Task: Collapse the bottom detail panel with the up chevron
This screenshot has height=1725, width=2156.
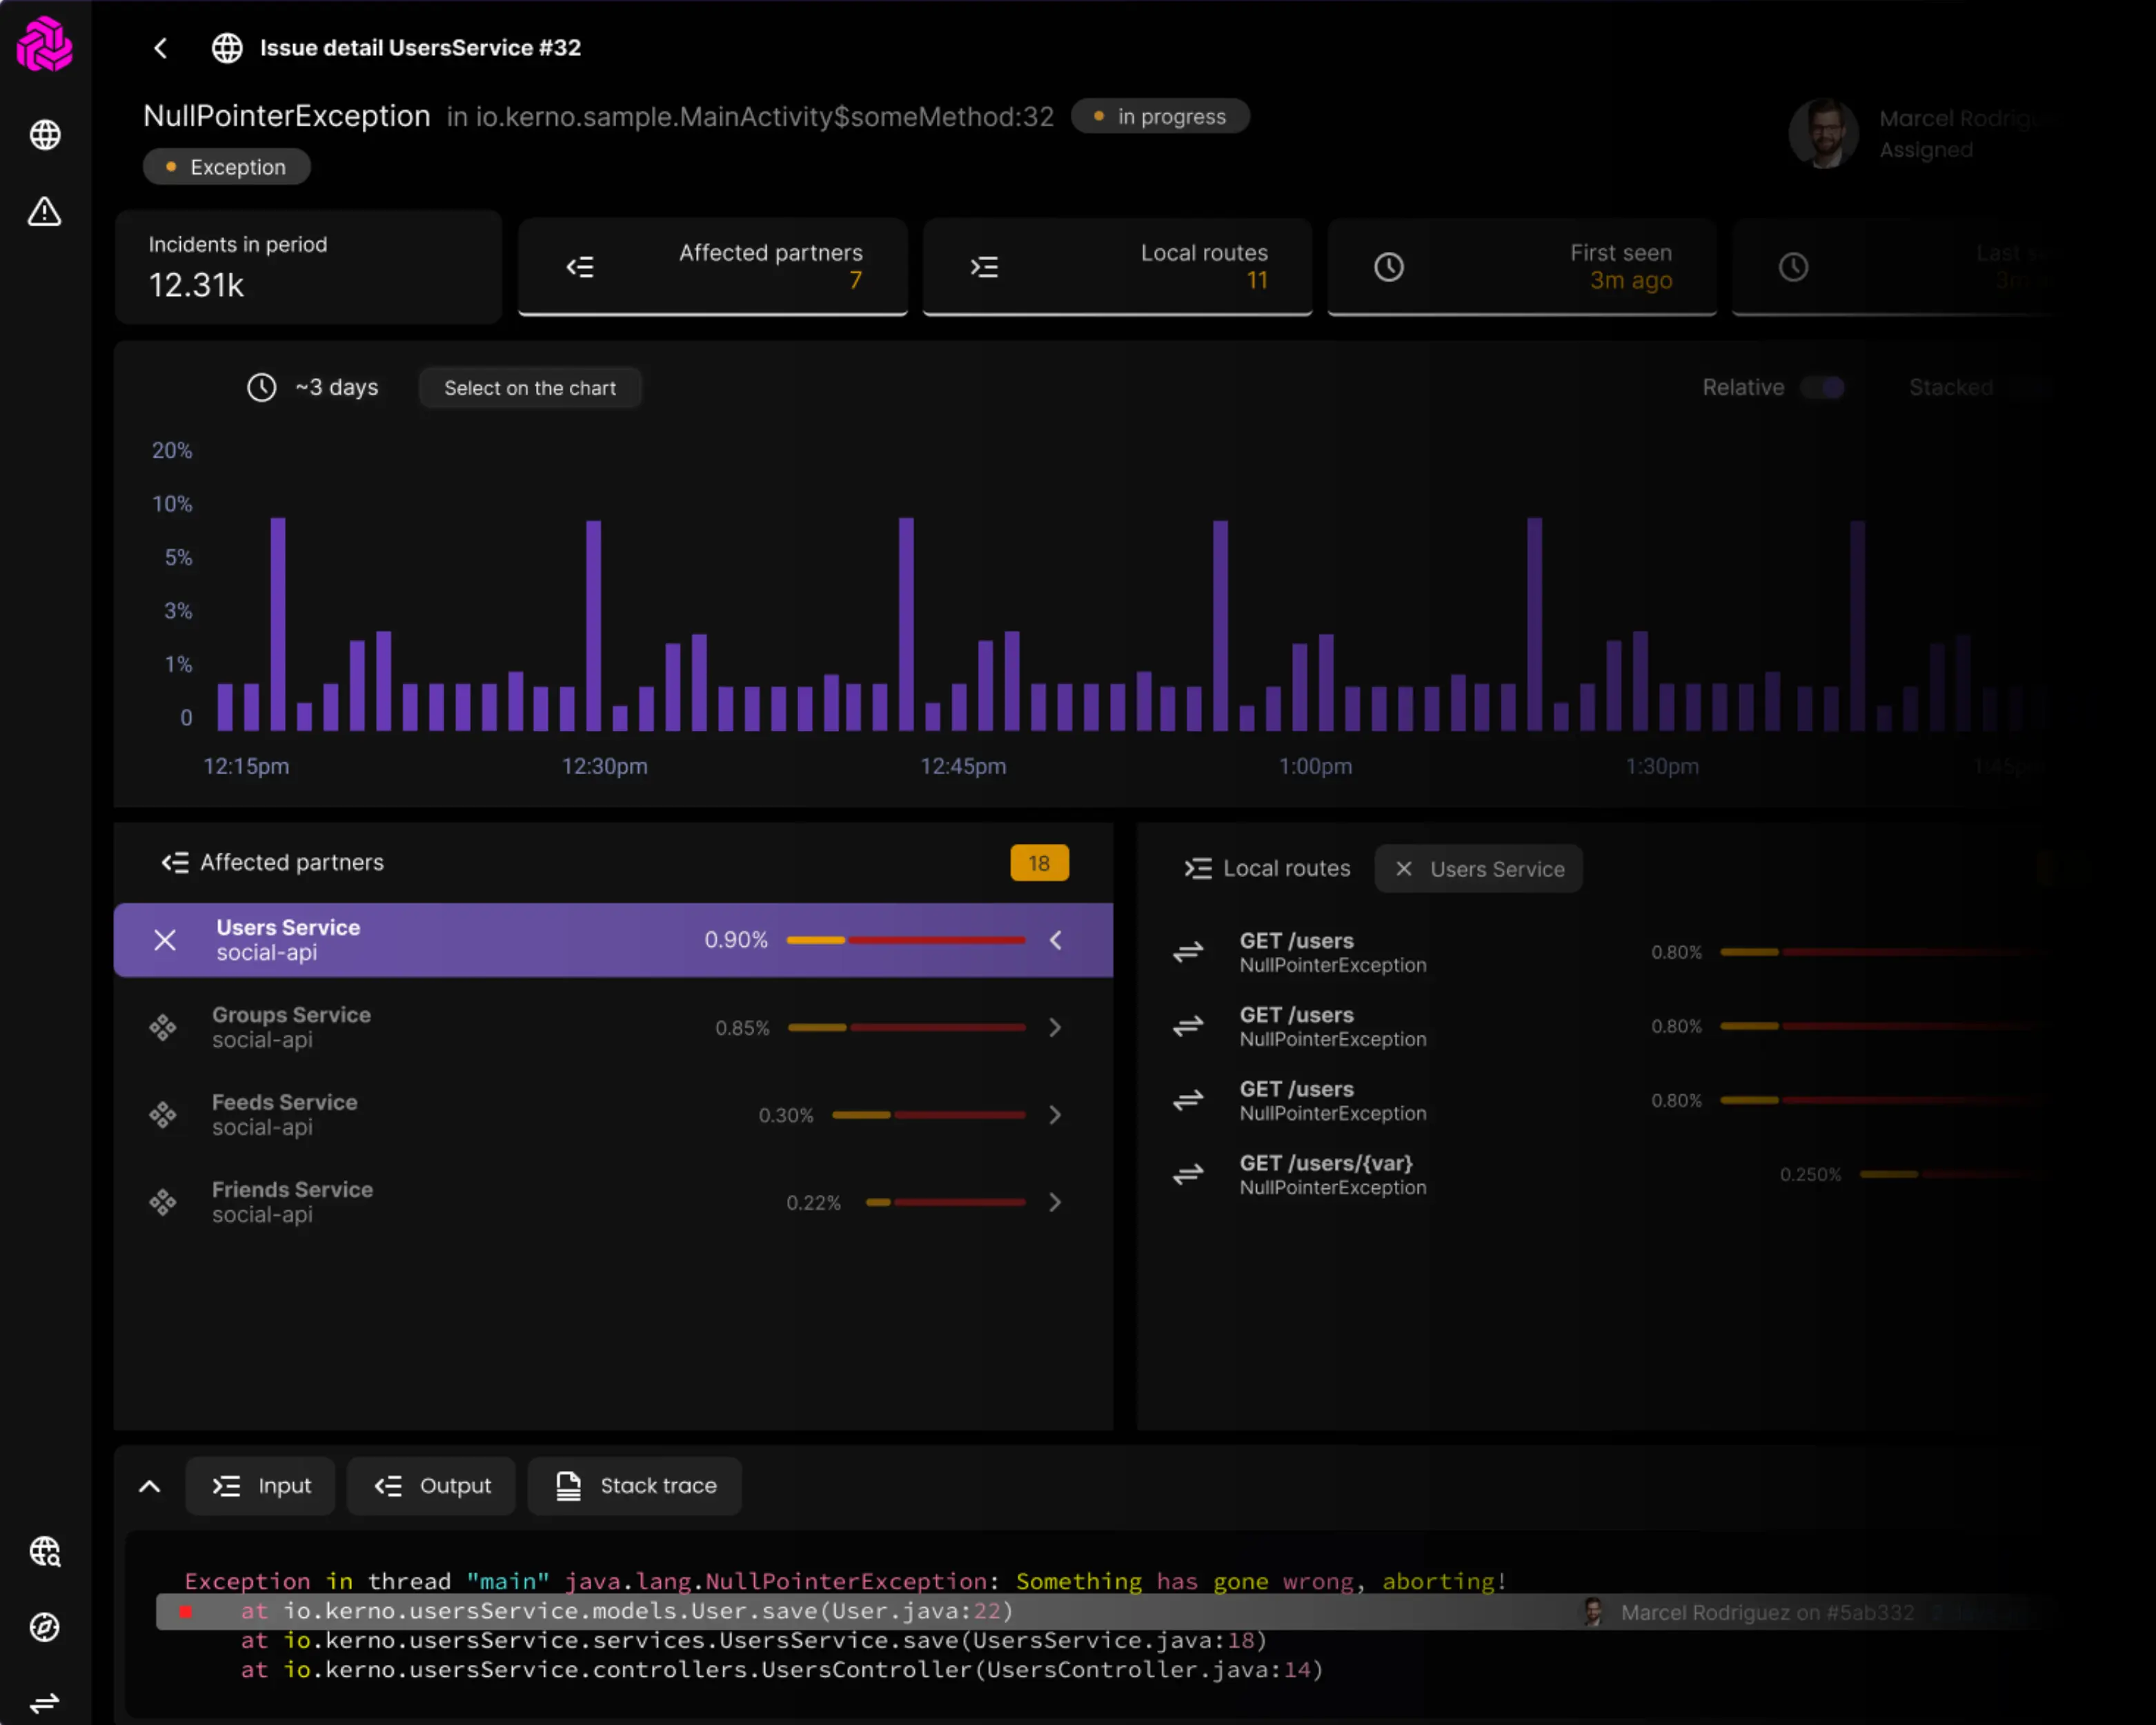Action: click(149, 1486)
